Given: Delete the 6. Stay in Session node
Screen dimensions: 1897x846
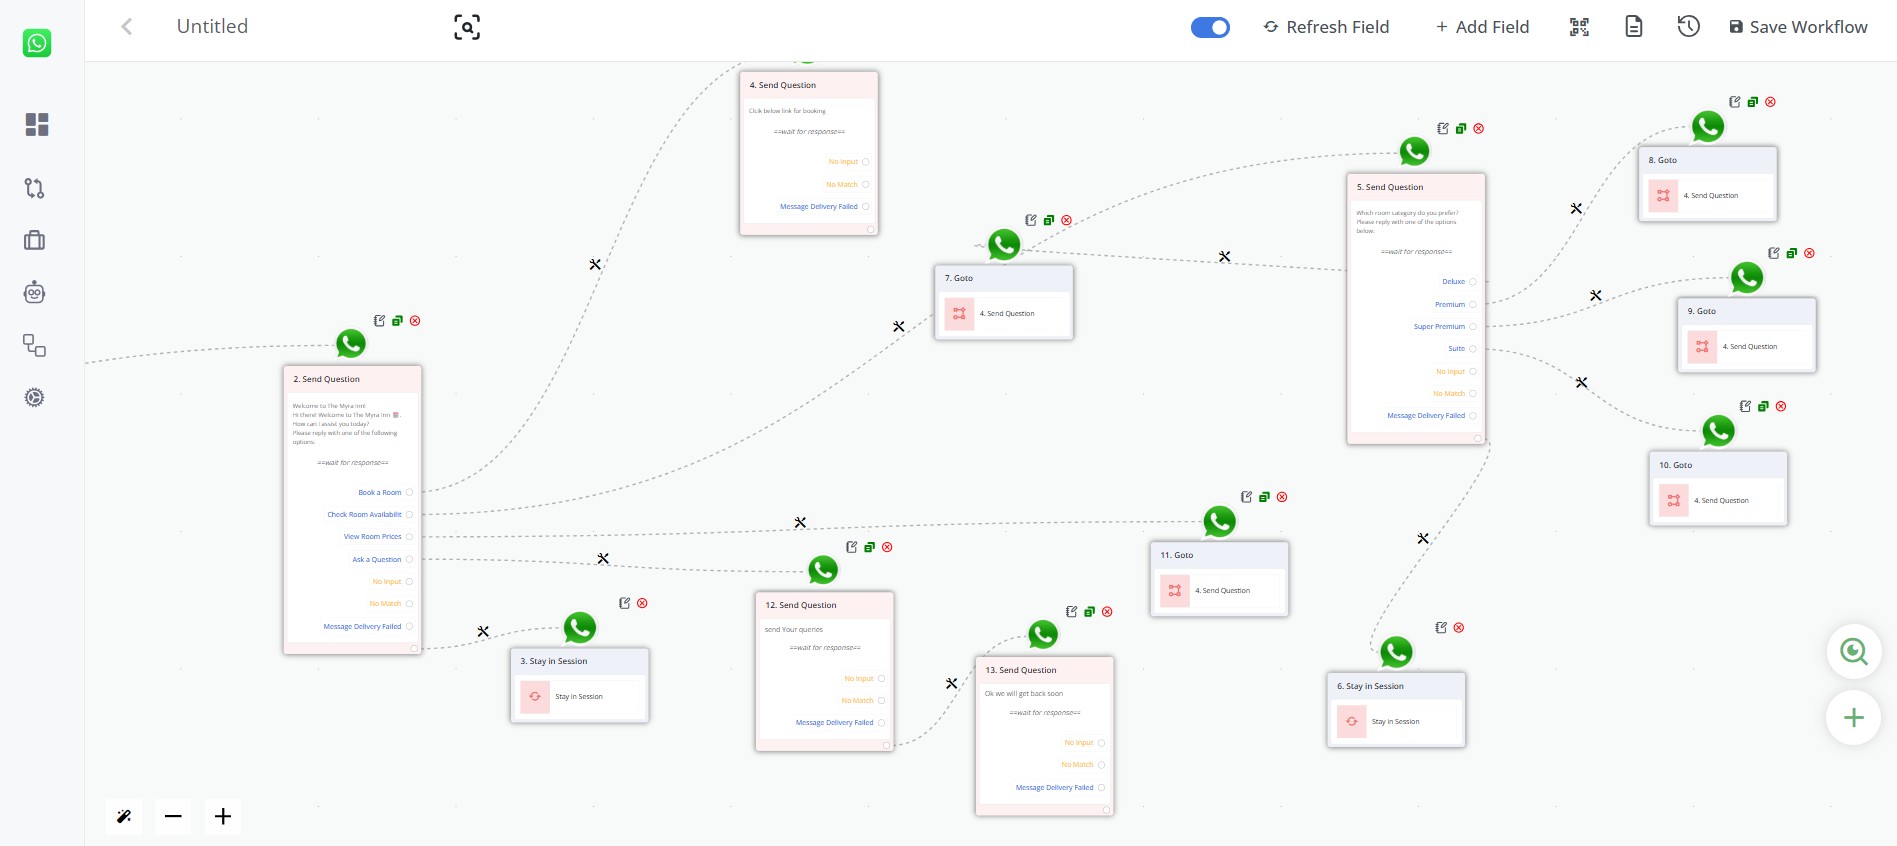Looking at the screenshot, I should [x=1459, y=628].
